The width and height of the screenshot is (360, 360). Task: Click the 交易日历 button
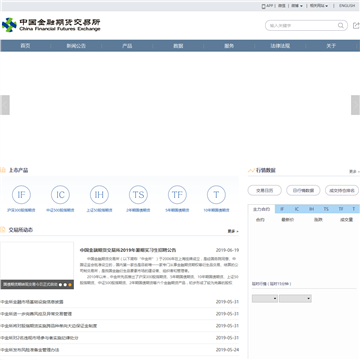tap(264, 190)
